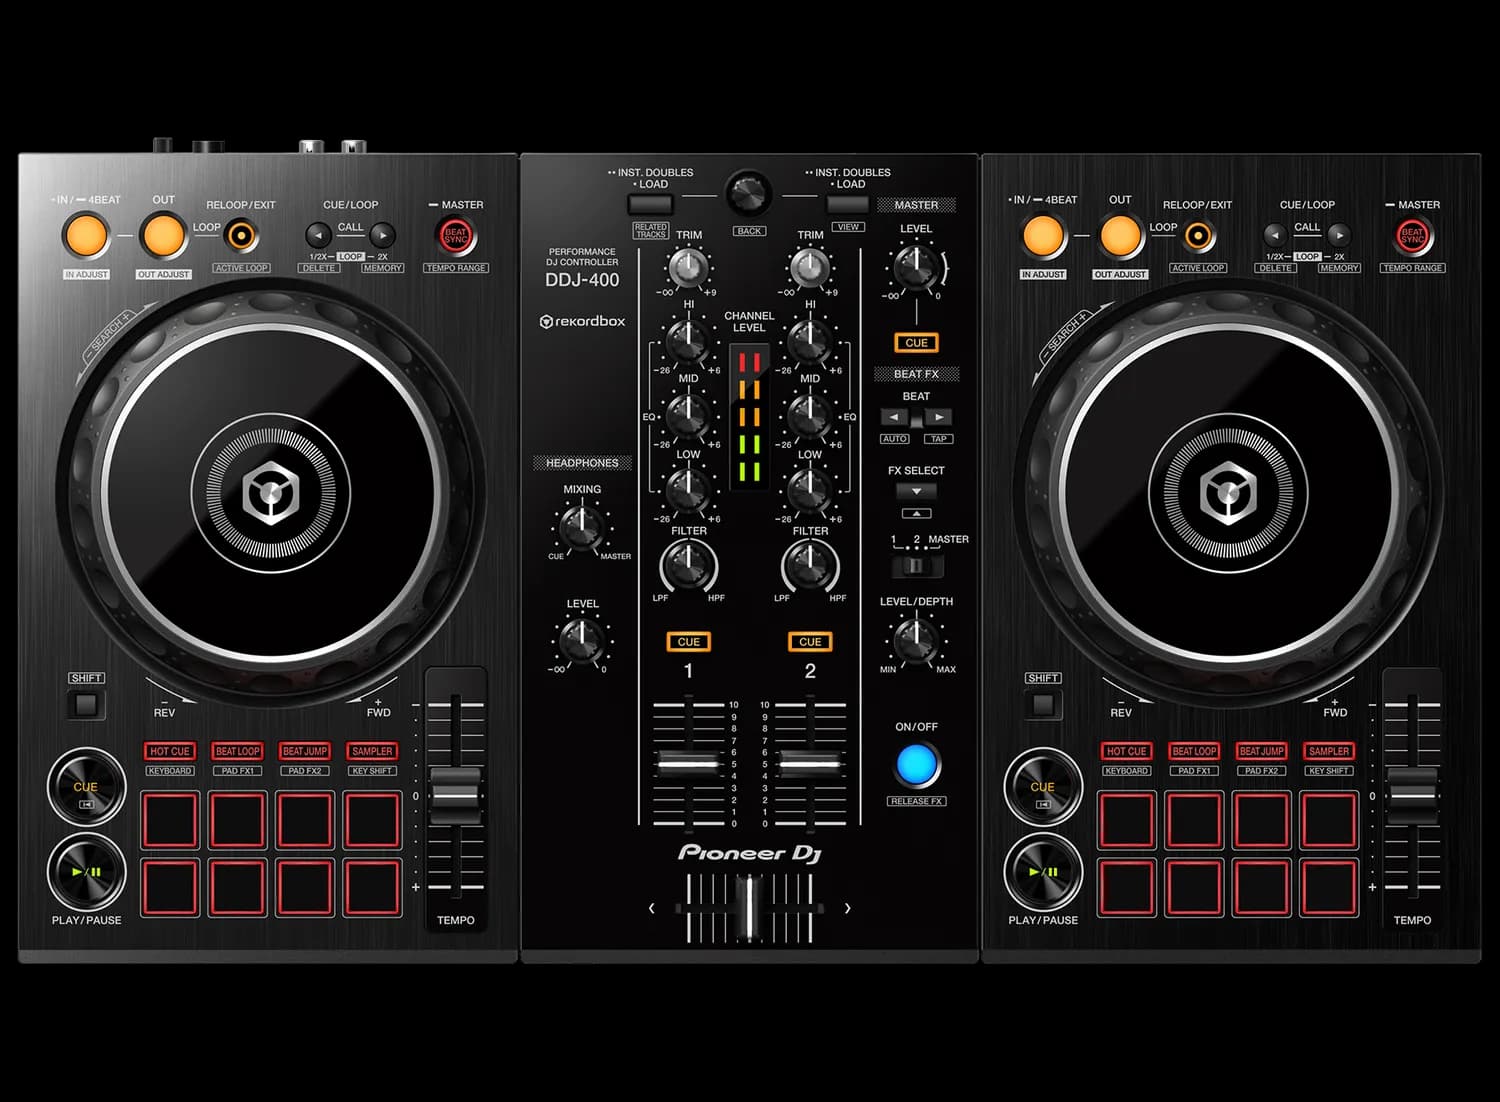Select BEAT LOOP pad mode on right deck
The width and height of the screenshot is (1500, 1102).
[1194, 751]
